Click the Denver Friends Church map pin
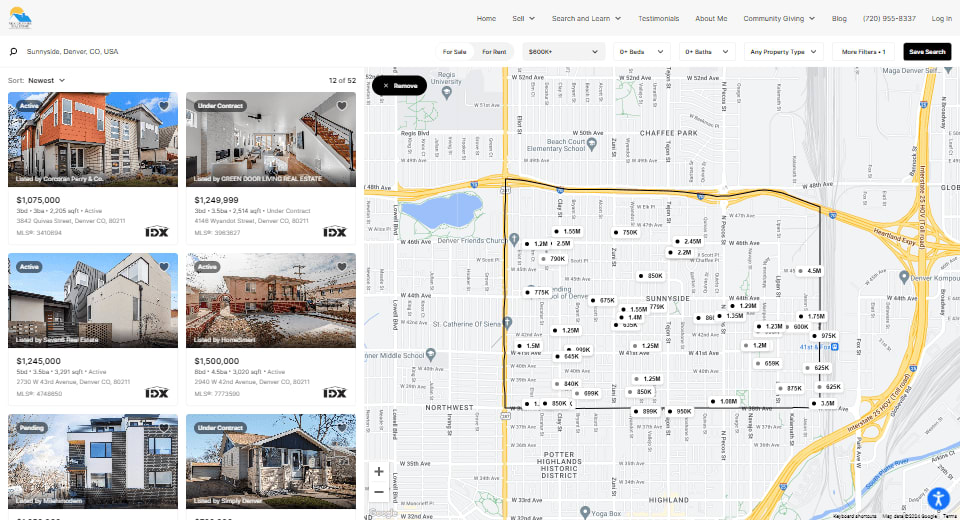The image size is (960, 520). pos(514,239)
